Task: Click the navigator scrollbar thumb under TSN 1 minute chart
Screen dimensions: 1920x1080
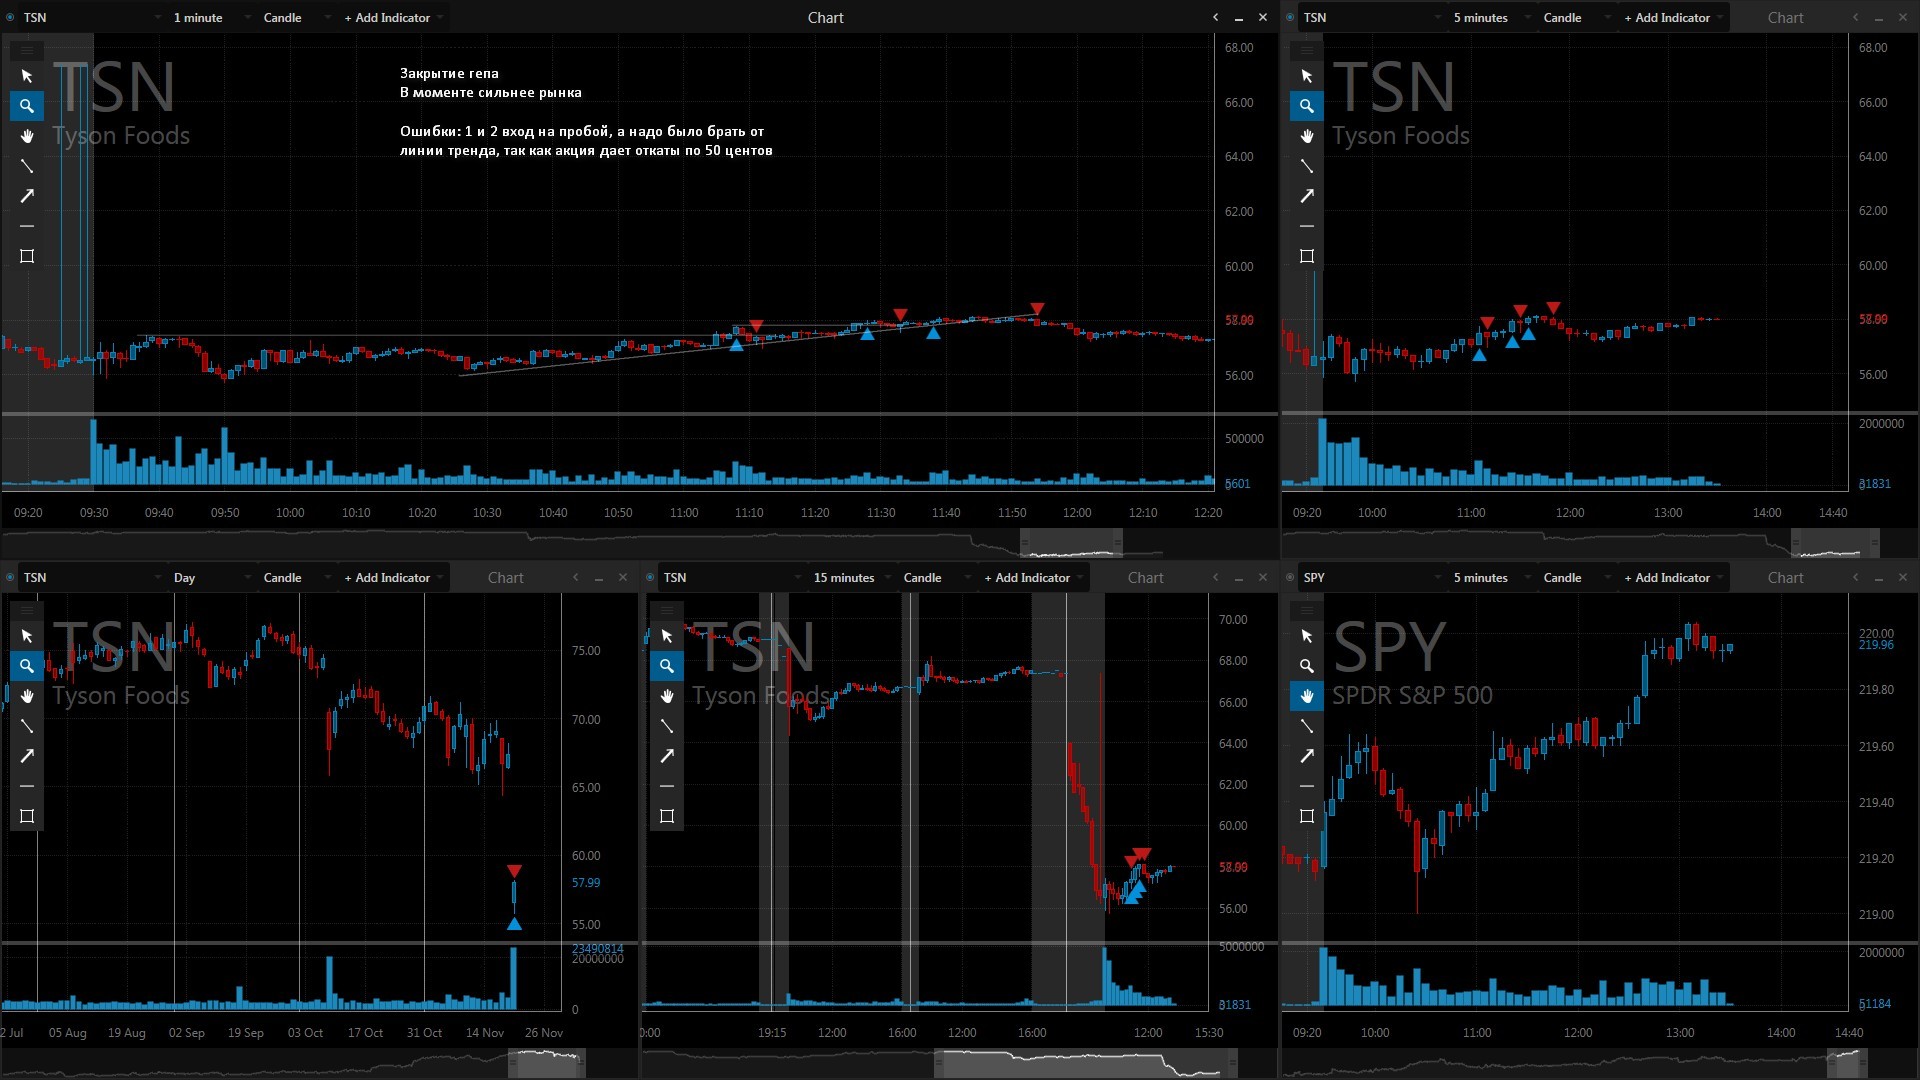Action: tap(1071, 543)
